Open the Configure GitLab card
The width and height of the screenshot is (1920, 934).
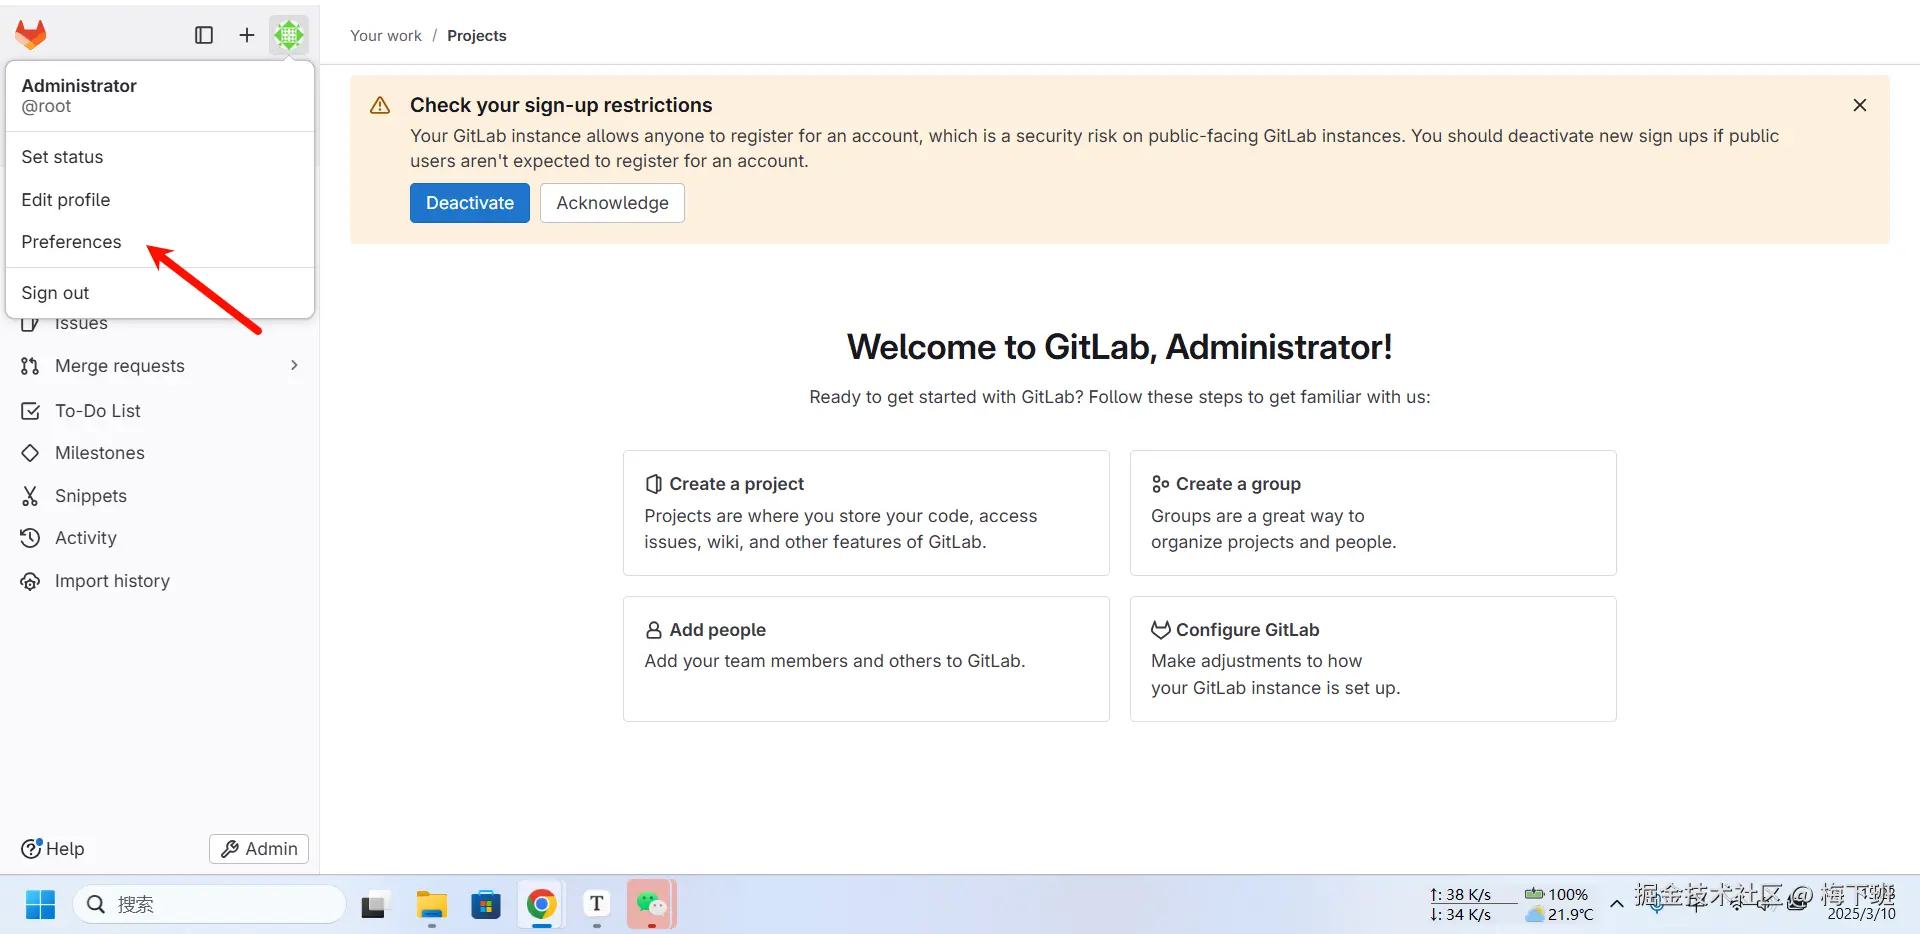(1373, 659)
